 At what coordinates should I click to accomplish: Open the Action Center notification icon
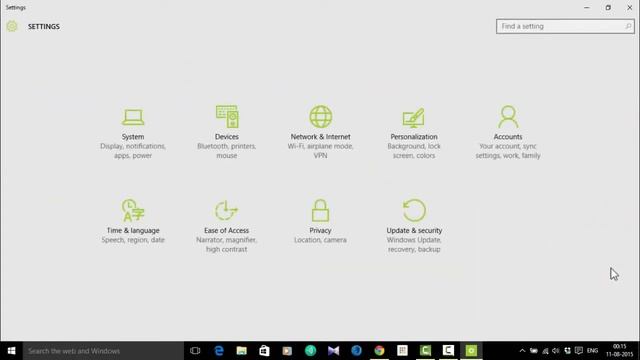pyautogui.click(x=579, y=351)
